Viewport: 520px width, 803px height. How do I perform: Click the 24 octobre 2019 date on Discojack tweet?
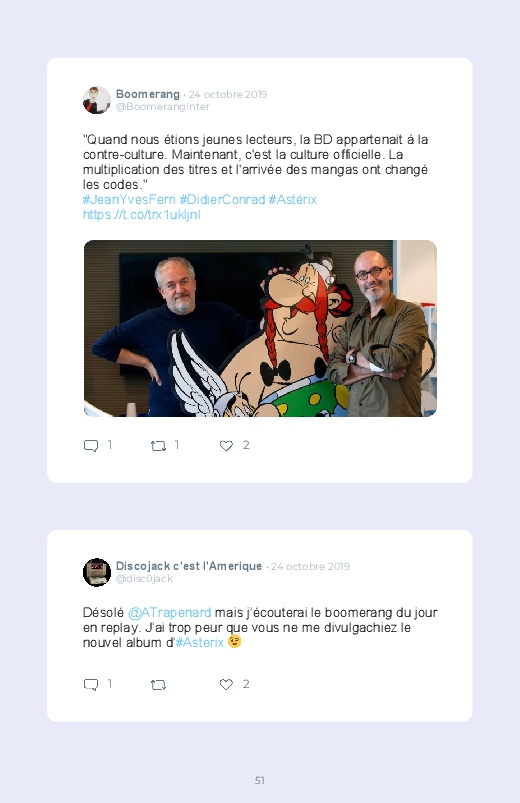[x=310, y=566]
